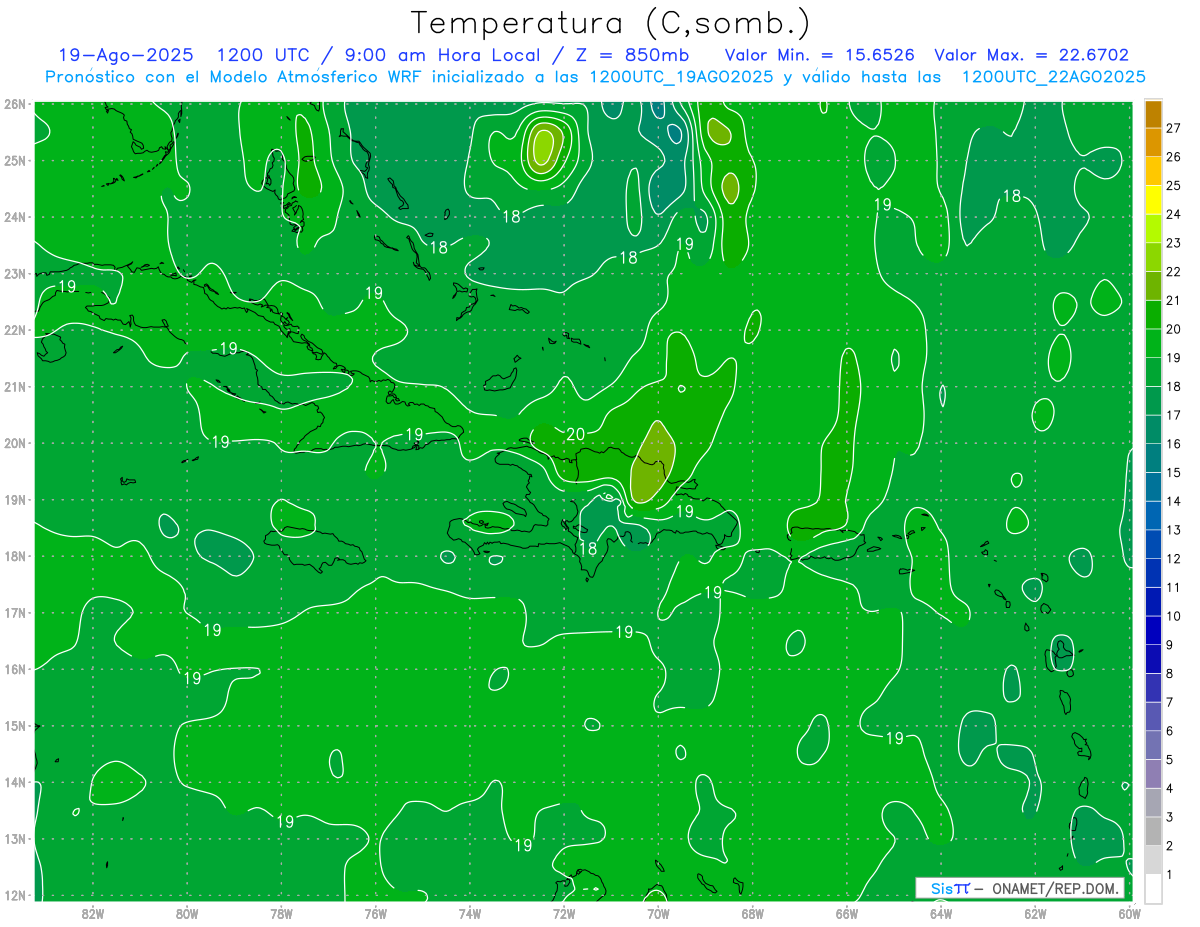Click the 'Sisπ – ONAMET/REP.DOM.' credit box
The image size is (1200, 927).
[1020, 888]
